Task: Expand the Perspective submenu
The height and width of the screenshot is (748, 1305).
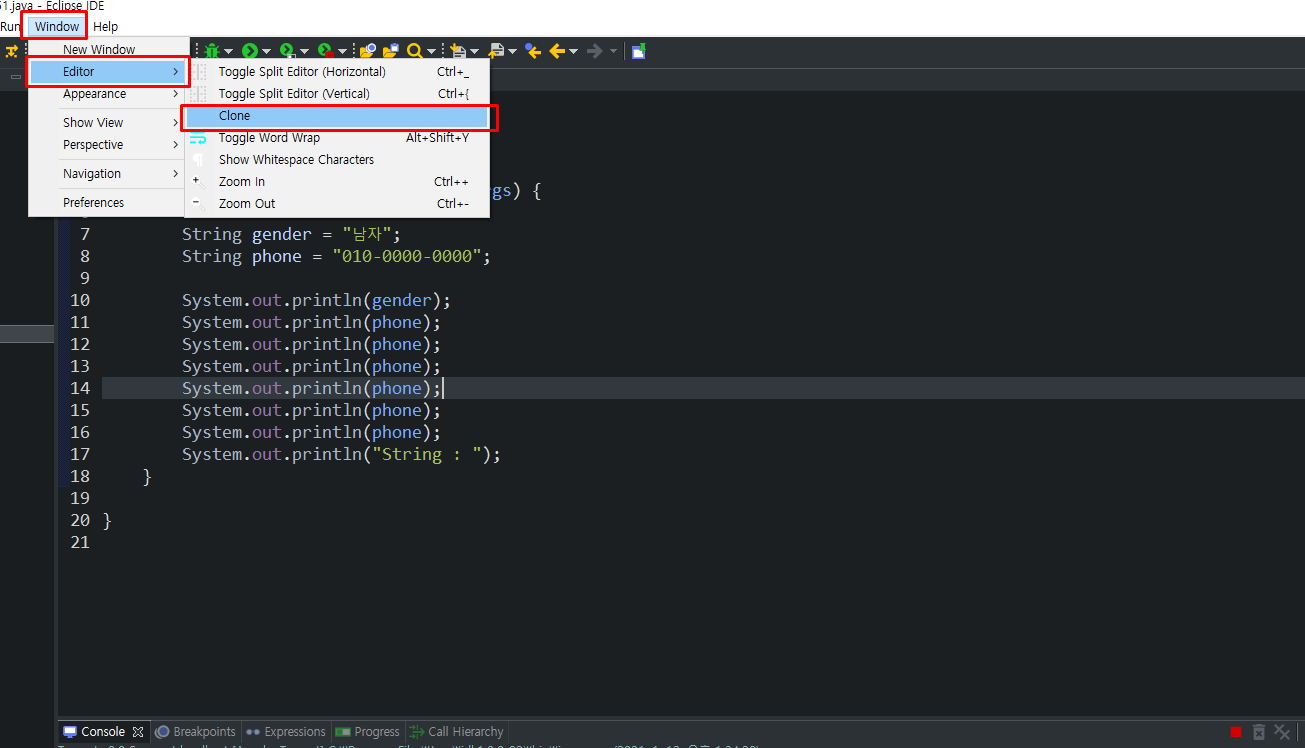Action: click(x=108, y=145)
